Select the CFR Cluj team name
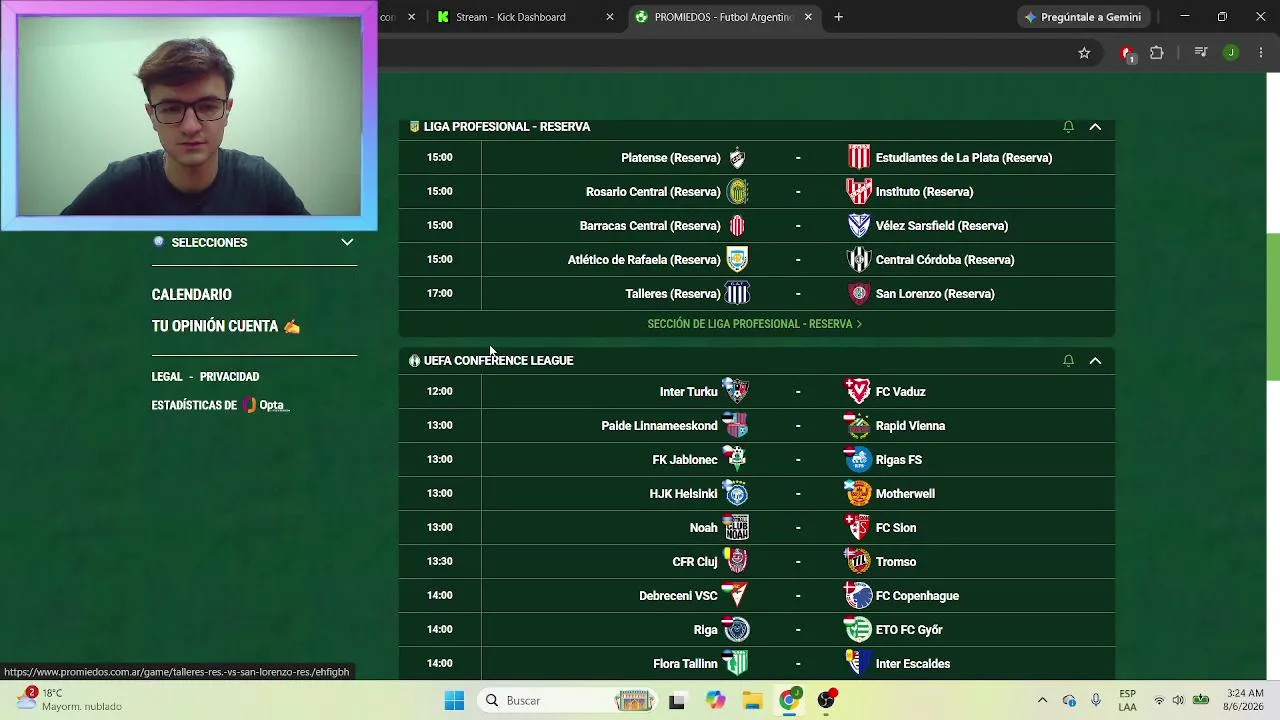The height and width of the screenshot is (720, 1280). tap(695, 562)
